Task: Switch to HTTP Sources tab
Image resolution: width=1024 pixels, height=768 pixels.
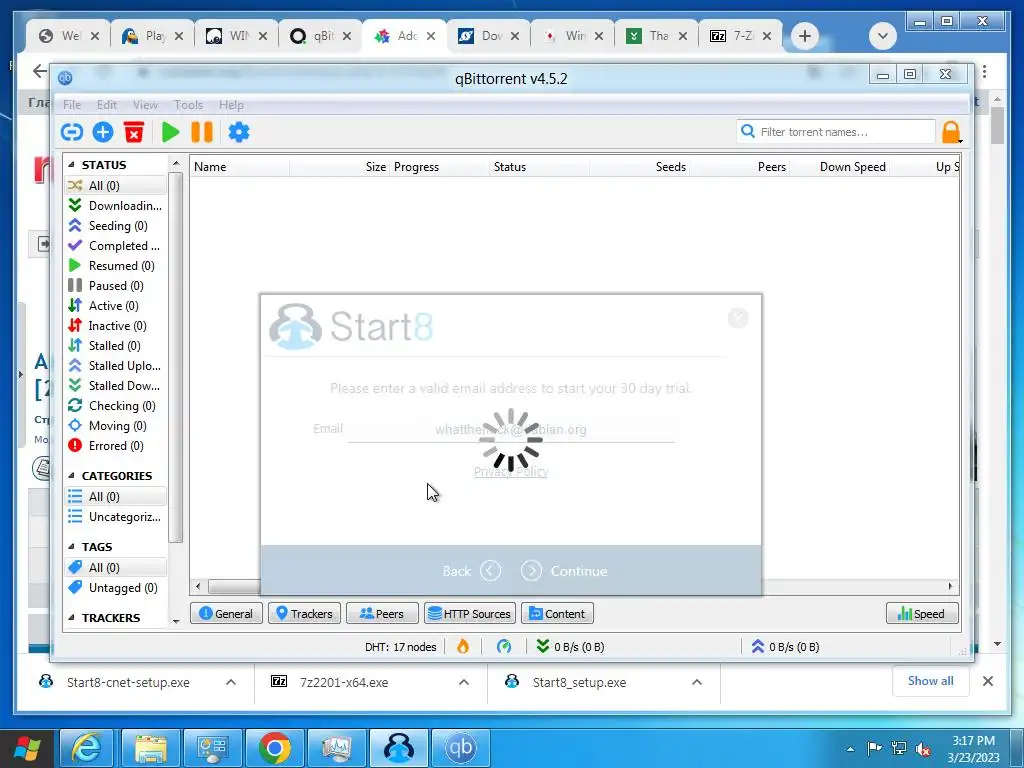Action: (x=470, y=614)
